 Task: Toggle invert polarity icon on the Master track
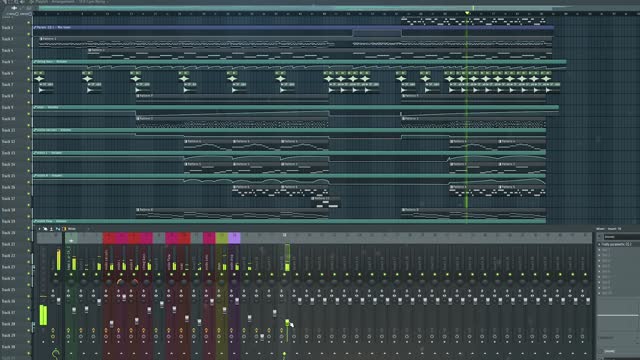click(53, 291)
